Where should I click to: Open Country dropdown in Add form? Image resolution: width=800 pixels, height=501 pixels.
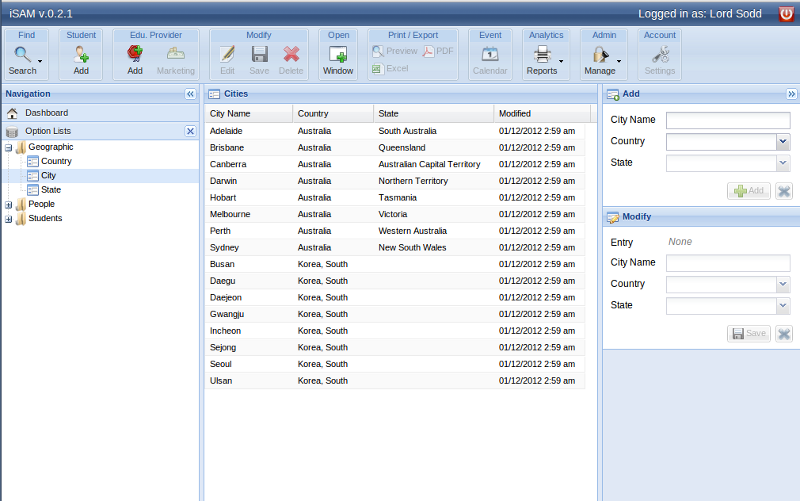click(783, 141)
